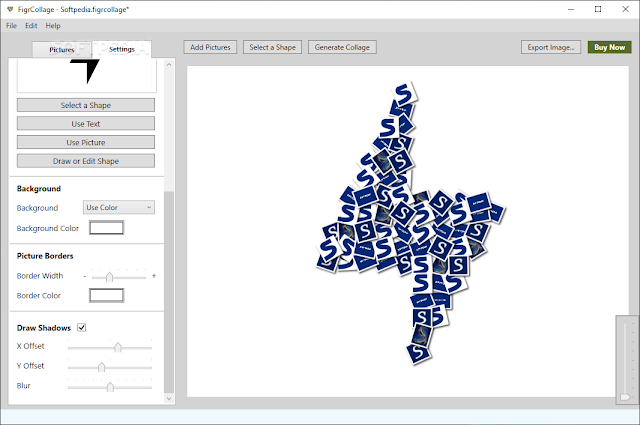Screen dimensions: 640x425
Task: Maximize the FigrCollage window
Action: (598, 9)
